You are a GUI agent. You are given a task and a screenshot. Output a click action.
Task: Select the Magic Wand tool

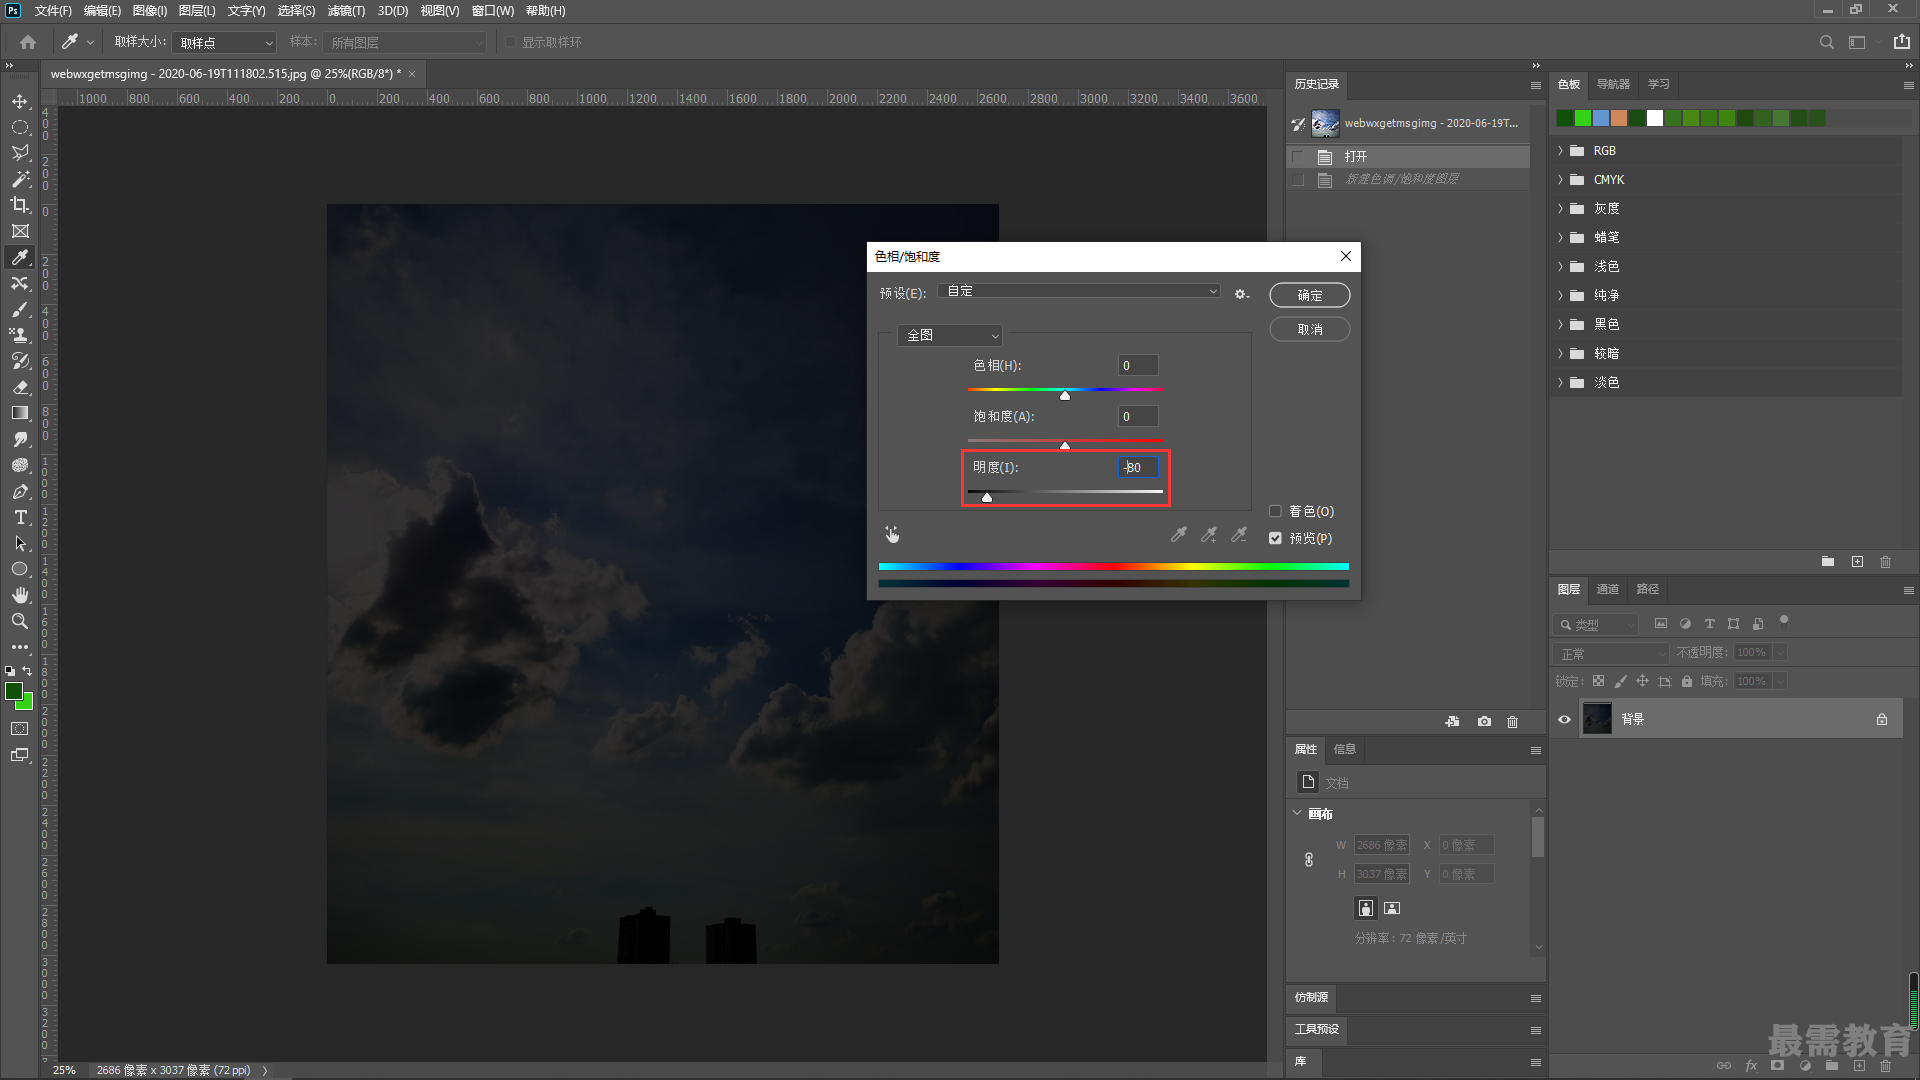click(20, 179)
